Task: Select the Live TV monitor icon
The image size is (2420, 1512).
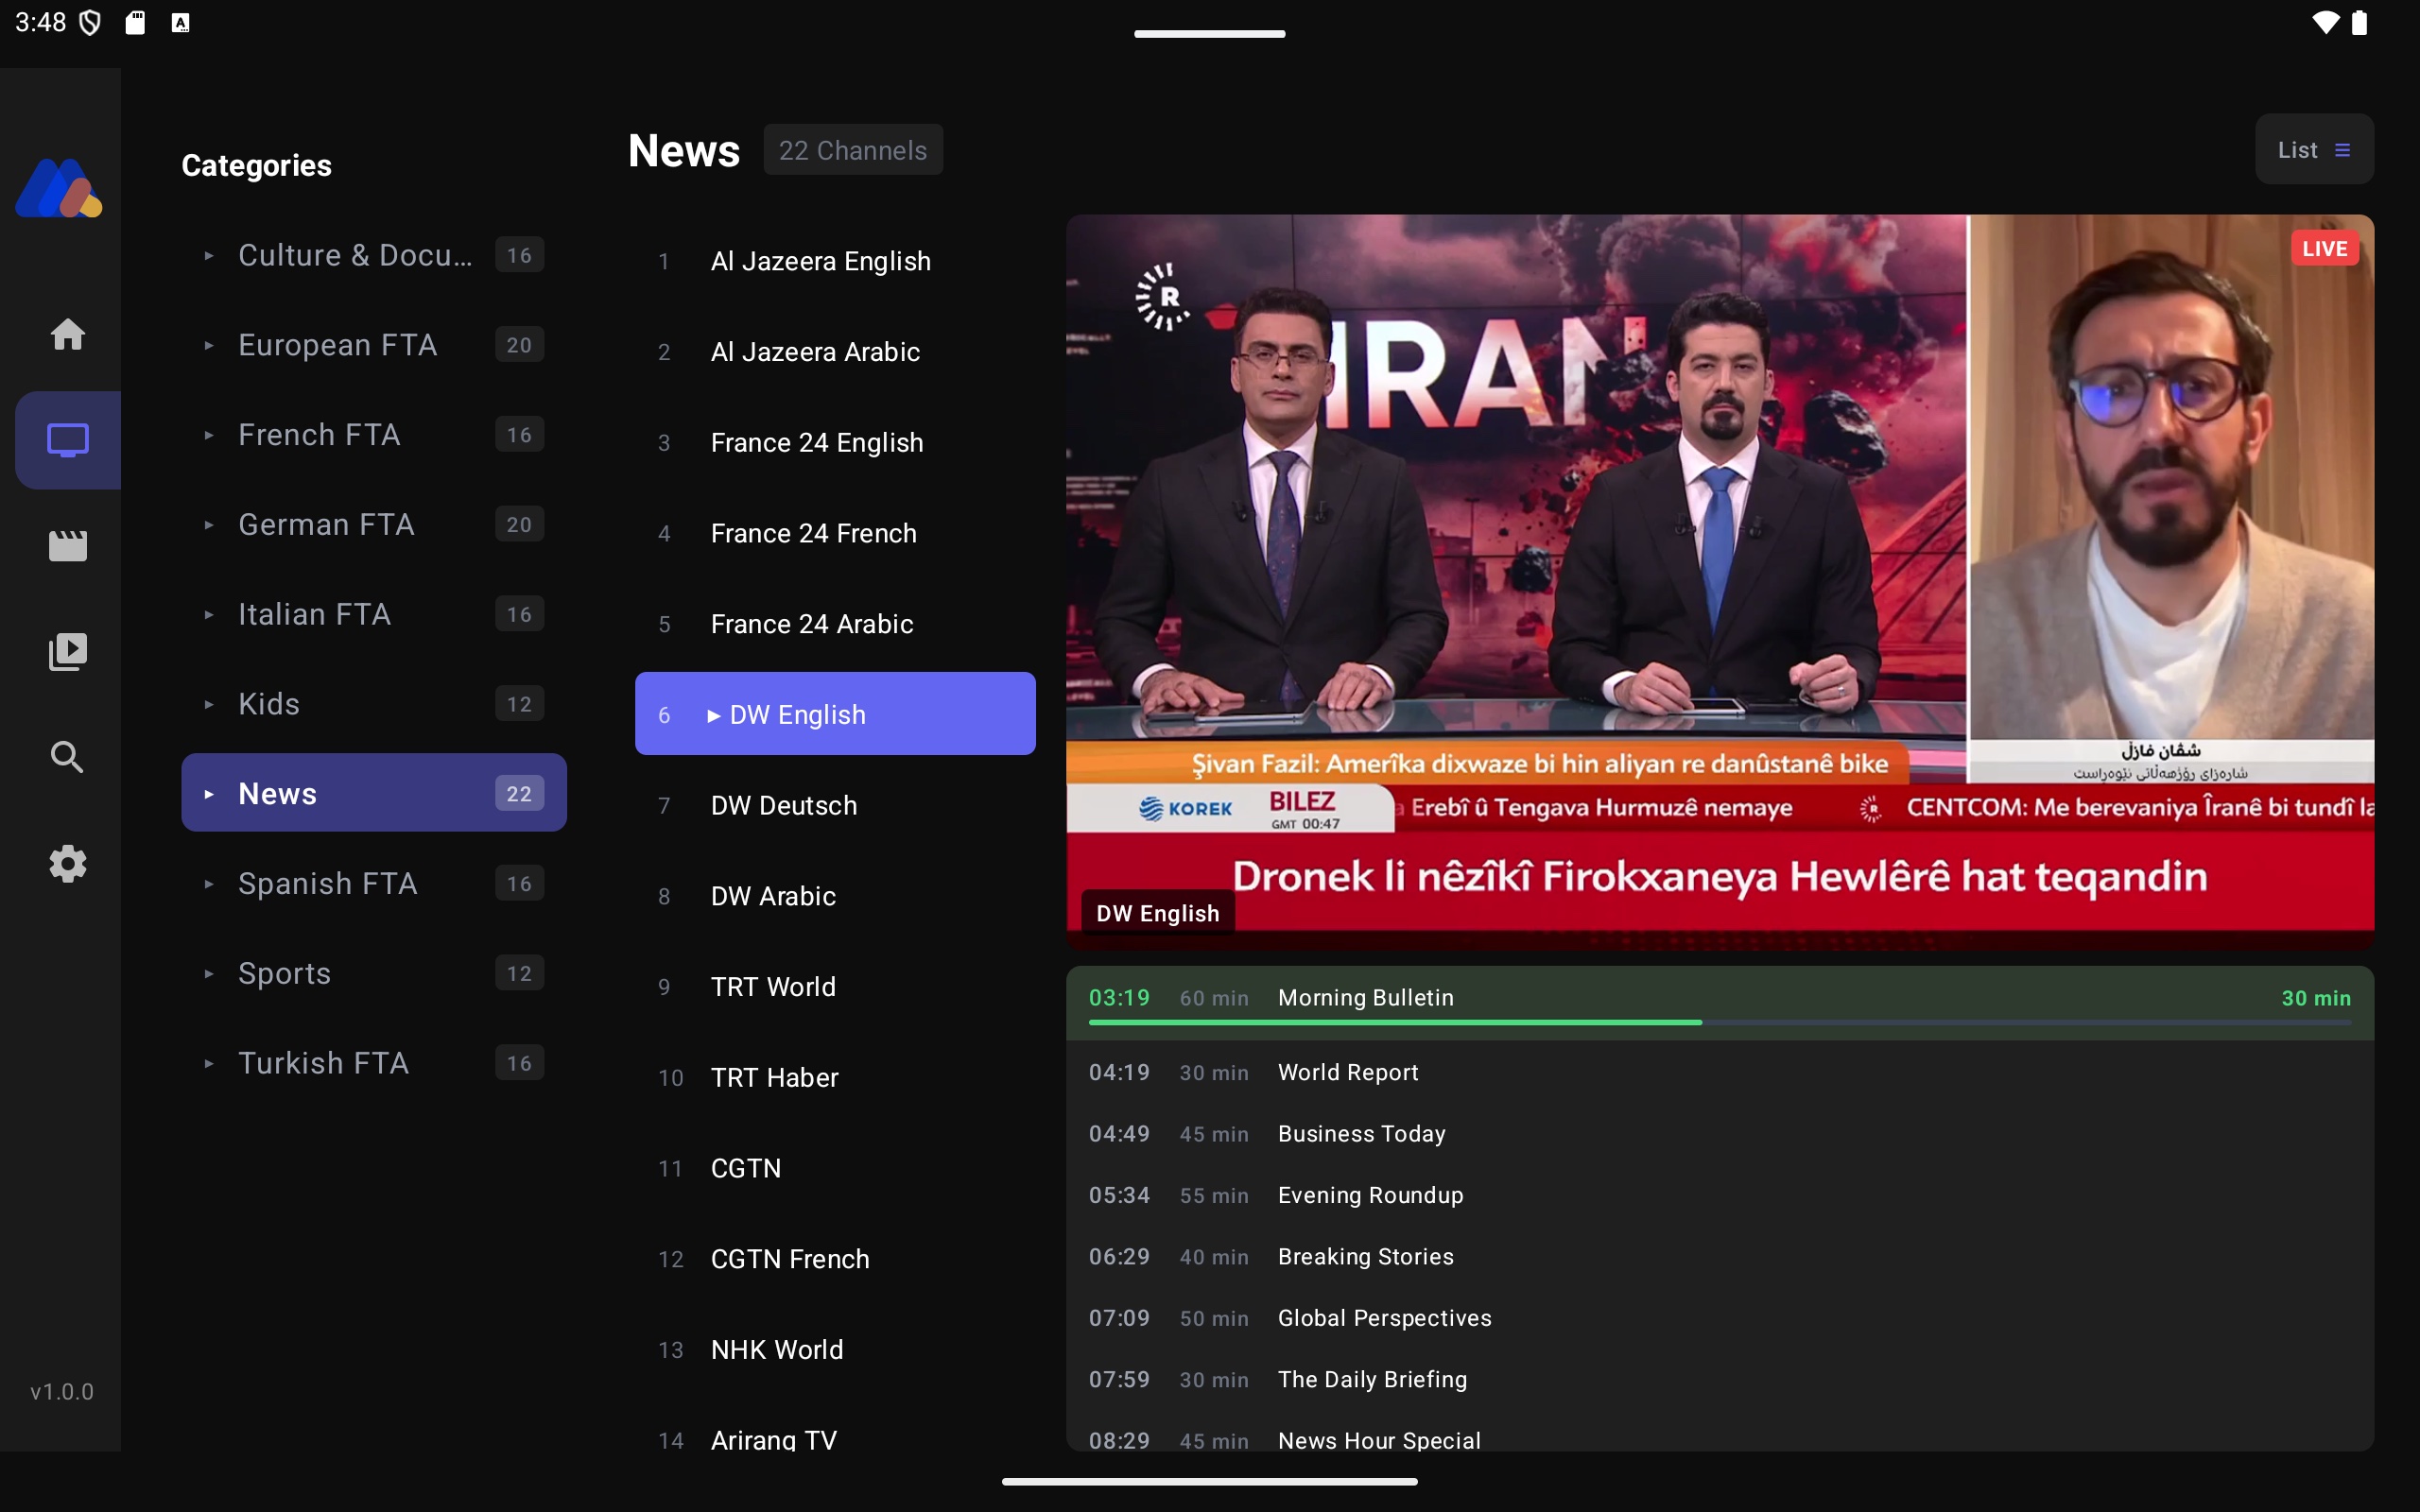Action: click(67, 440)
